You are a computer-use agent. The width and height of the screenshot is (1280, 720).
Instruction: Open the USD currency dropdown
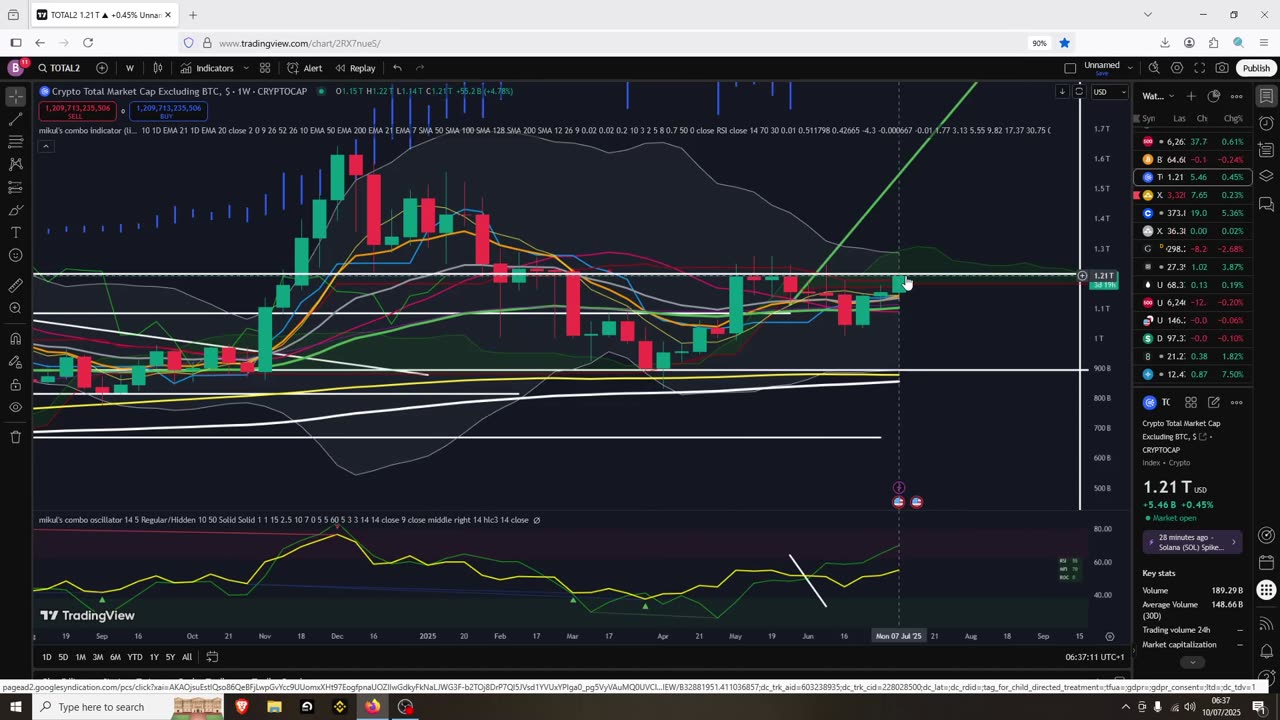pos(1108,92)
